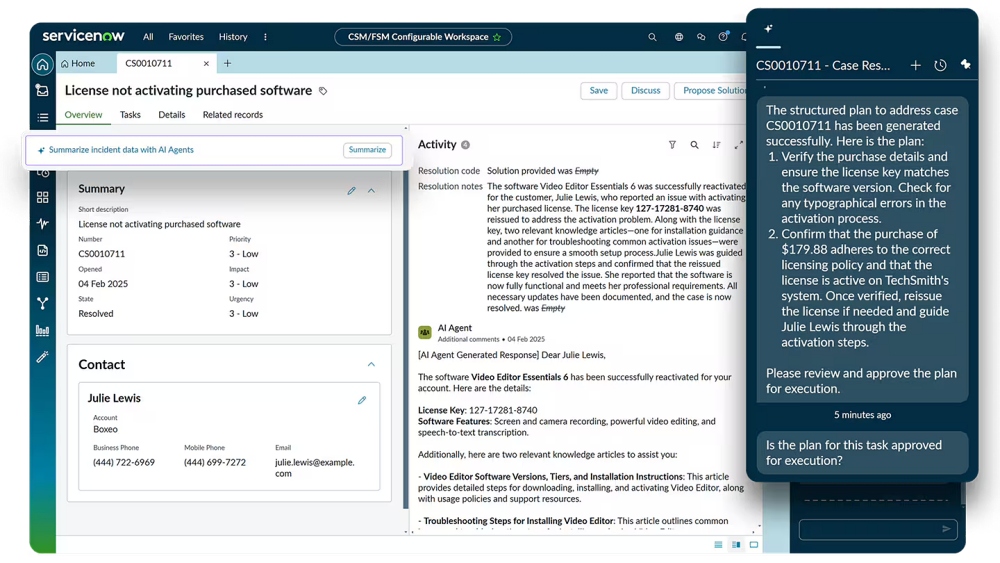The height and width of the screenshot is (563, 1000).
Task: Open the bar chart analytics sidebar icon
Action: pyautogui.click(x=42, y=330)
